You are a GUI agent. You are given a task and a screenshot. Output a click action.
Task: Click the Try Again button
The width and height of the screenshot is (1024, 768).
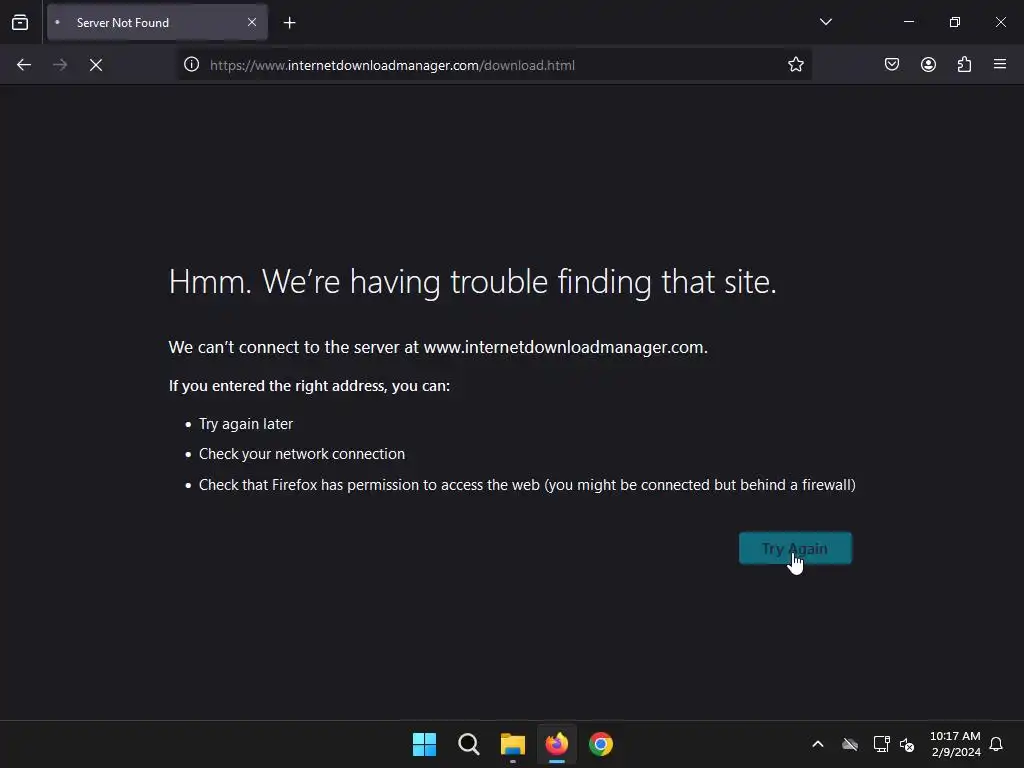[x=795, y=548]
